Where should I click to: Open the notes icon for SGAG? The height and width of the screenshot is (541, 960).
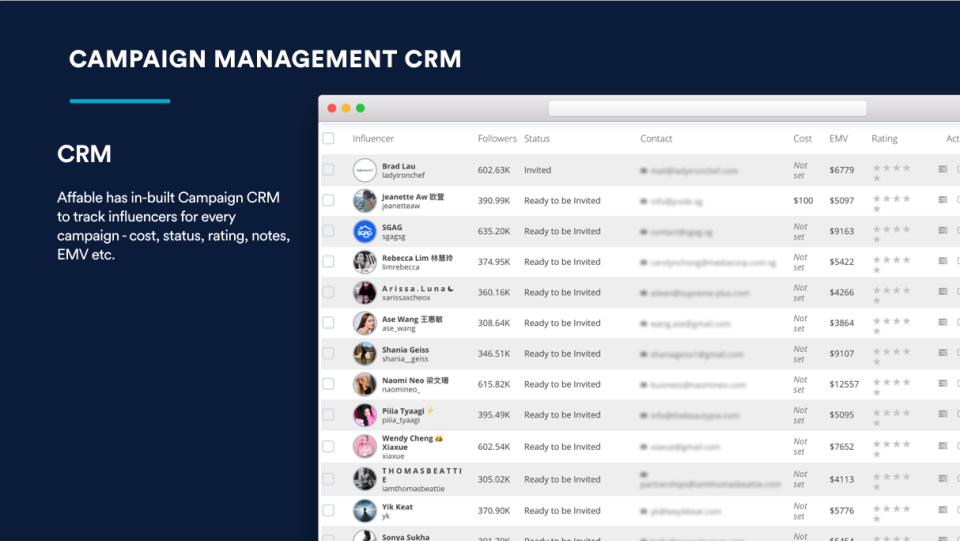(x=943, y=230)
